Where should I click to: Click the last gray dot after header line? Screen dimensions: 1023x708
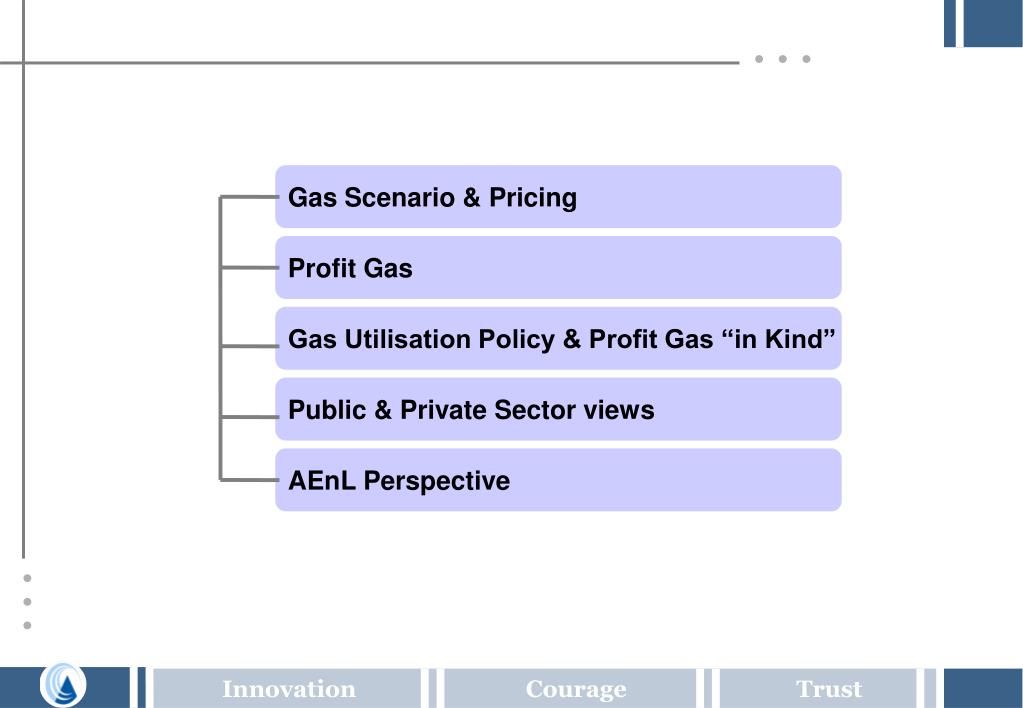click(806, 59)
